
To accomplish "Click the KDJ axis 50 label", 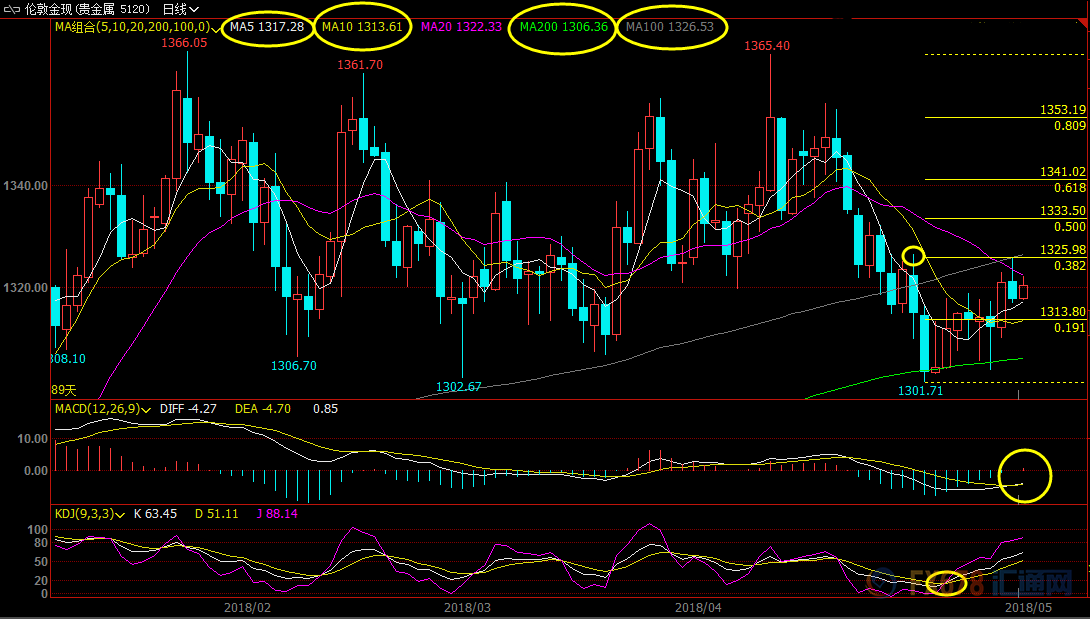I will [x=41, y=562].
